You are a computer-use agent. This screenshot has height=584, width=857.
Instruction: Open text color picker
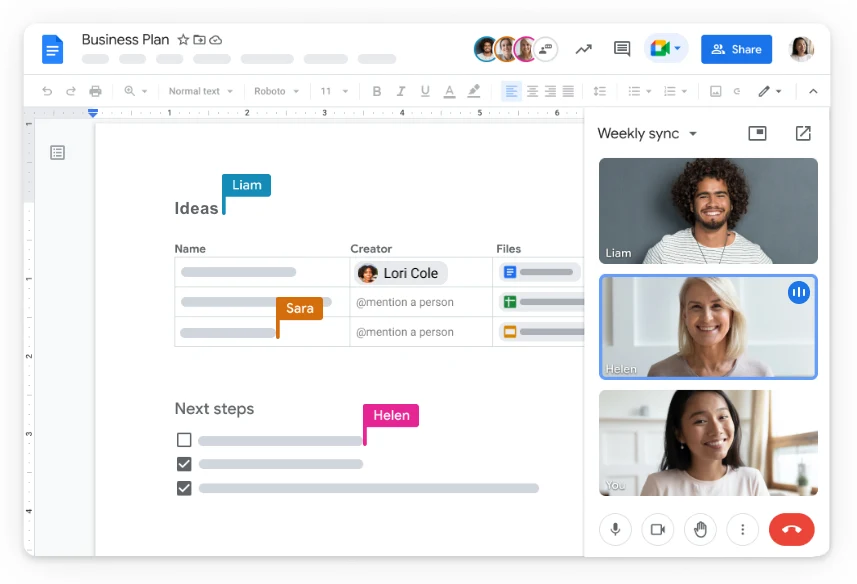449,91
